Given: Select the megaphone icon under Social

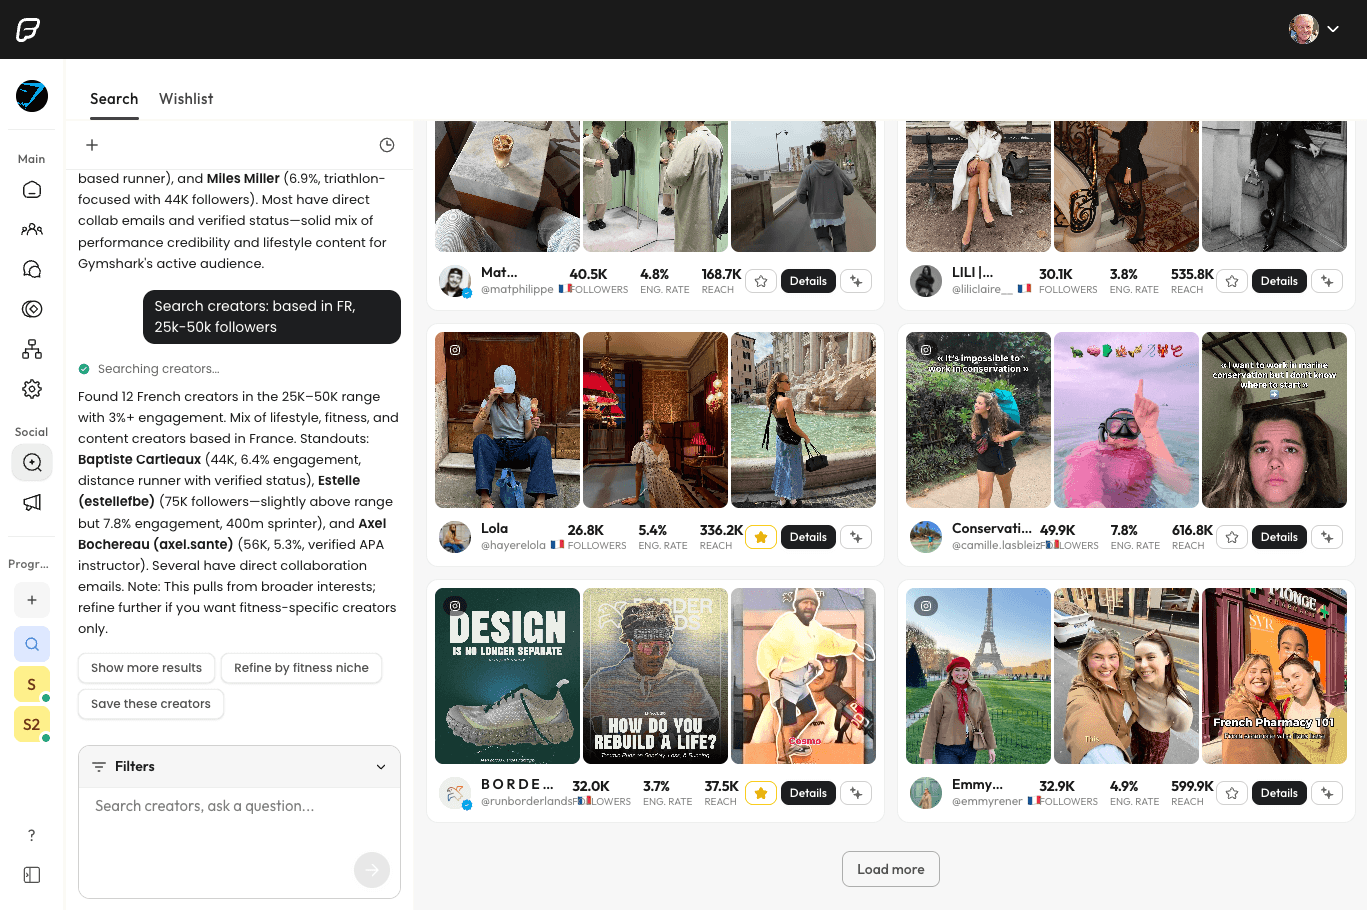Looking at the screenshot, I should (32, 501).
